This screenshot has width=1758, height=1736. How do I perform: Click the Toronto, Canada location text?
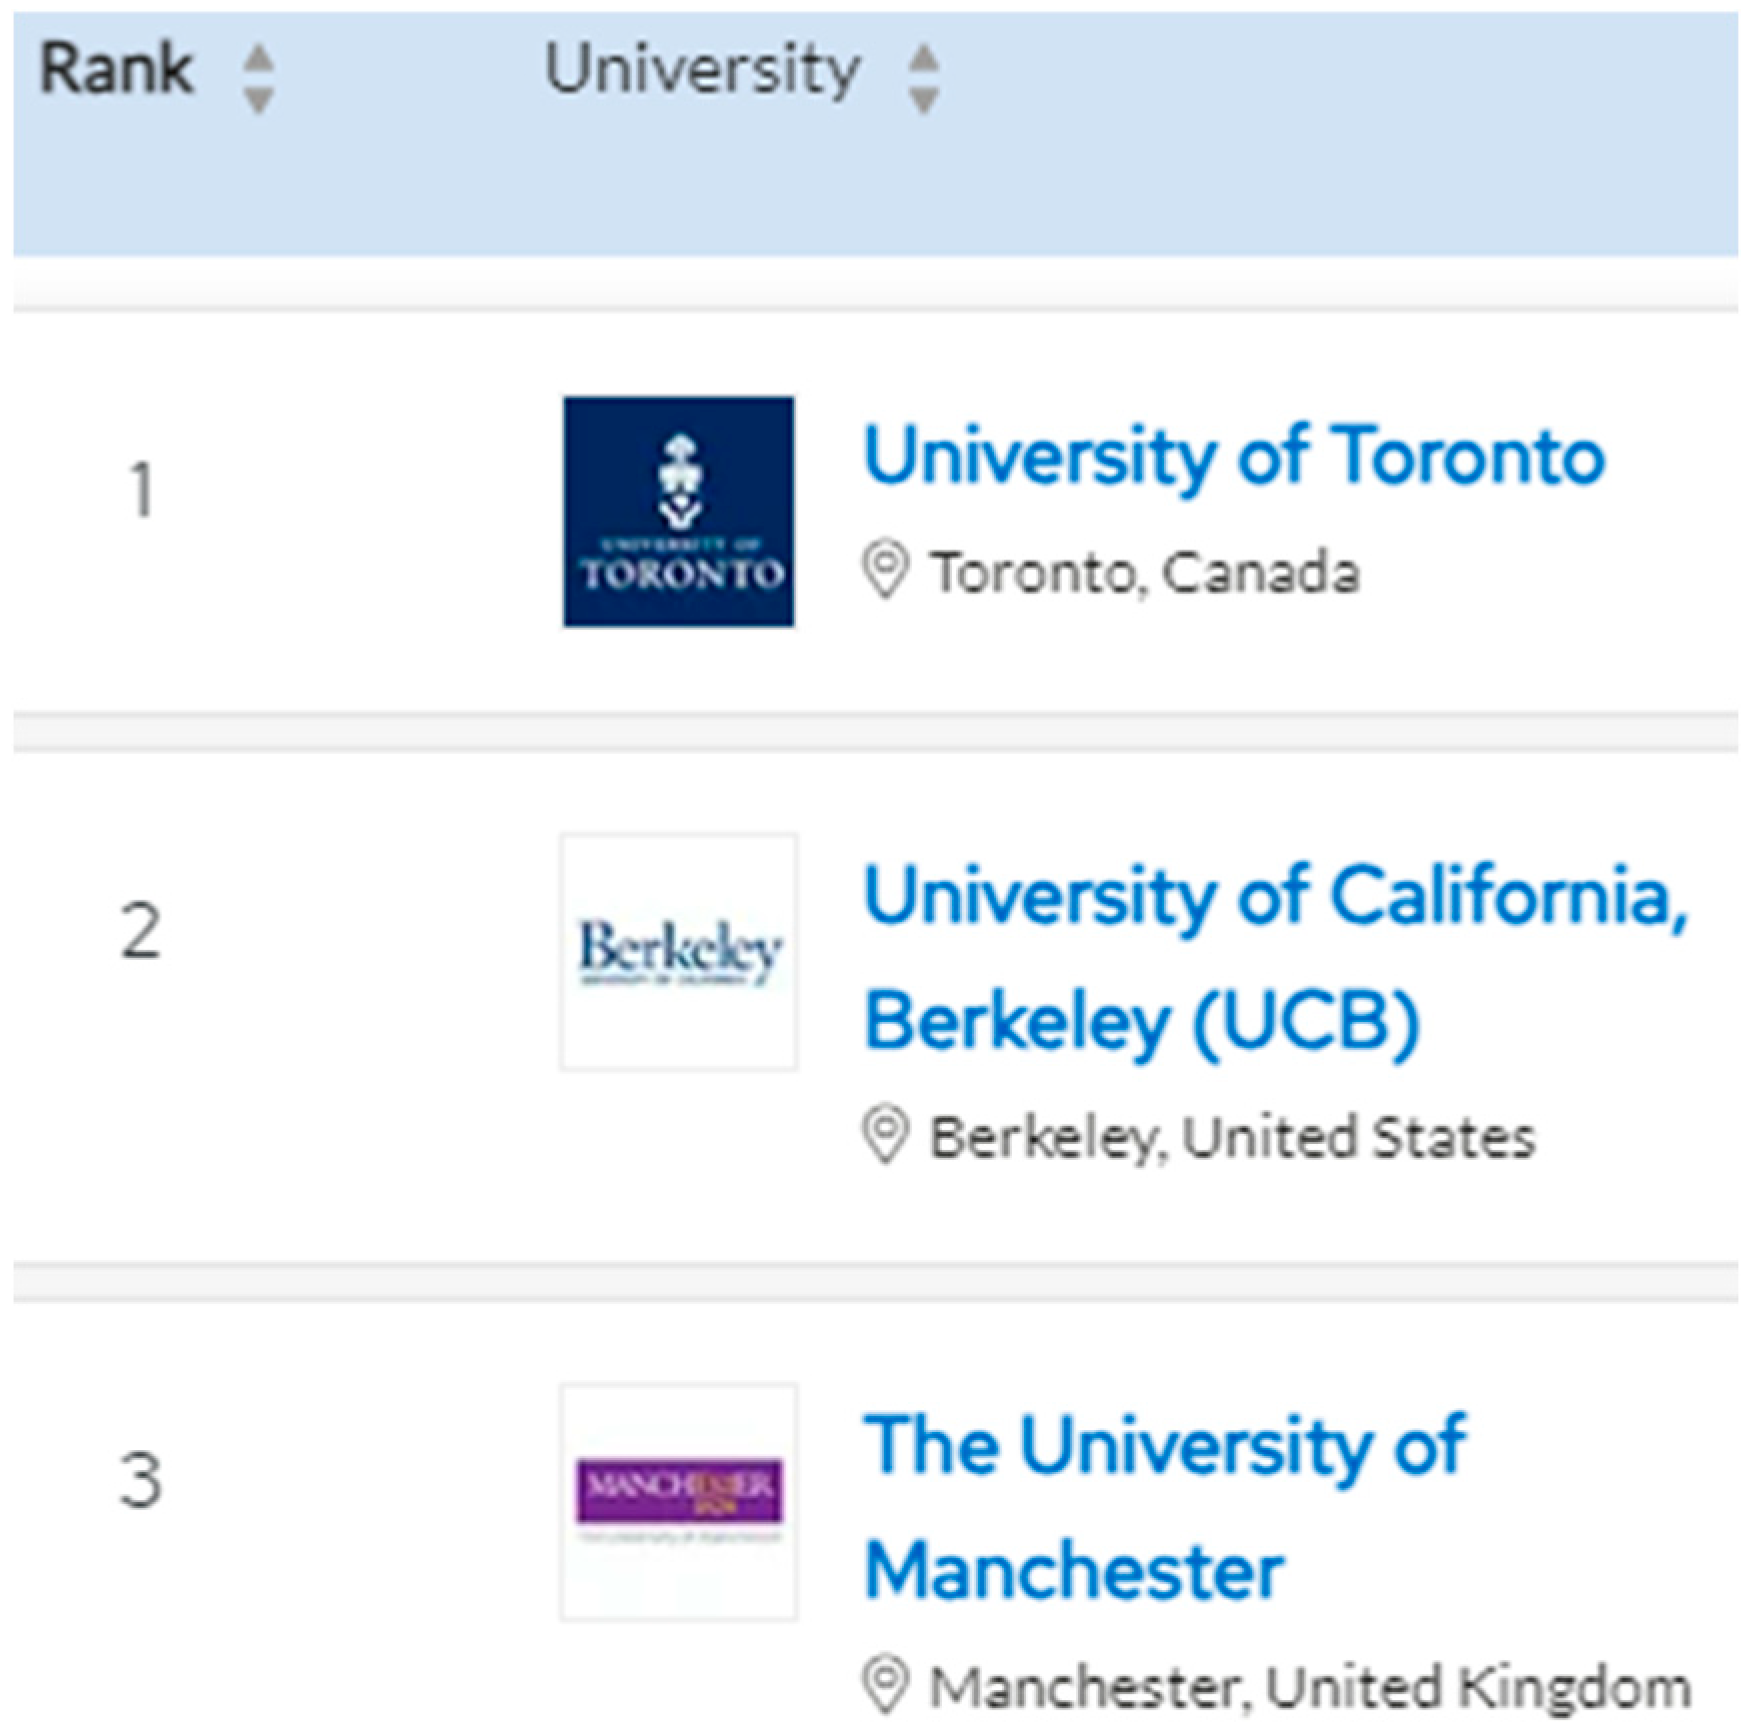click(1145, 573)
